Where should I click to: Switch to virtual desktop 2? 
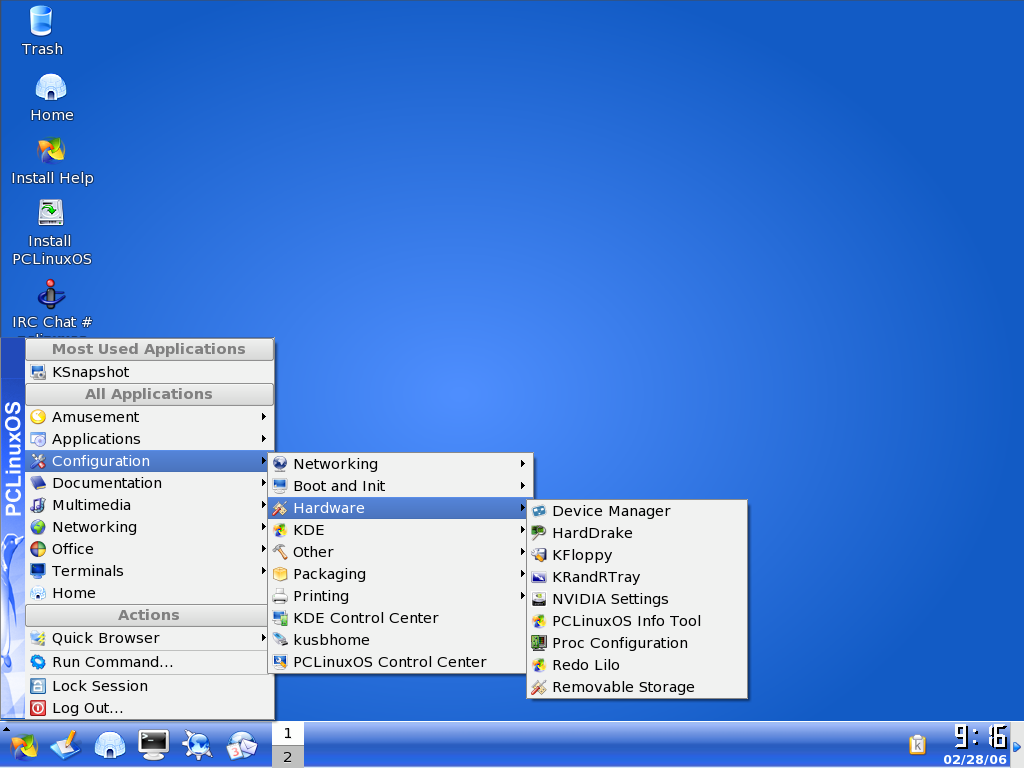[287, 757]
